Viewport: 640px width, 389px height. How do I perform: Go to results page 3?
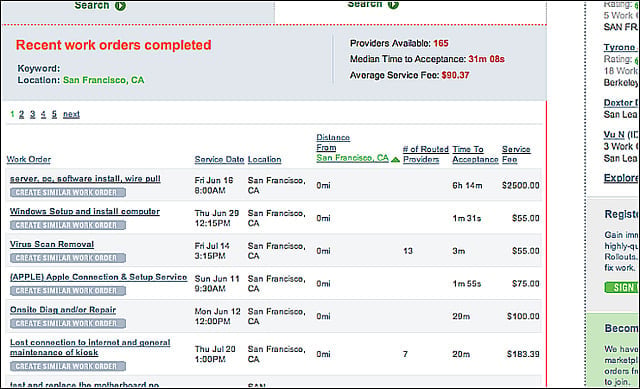32,114
